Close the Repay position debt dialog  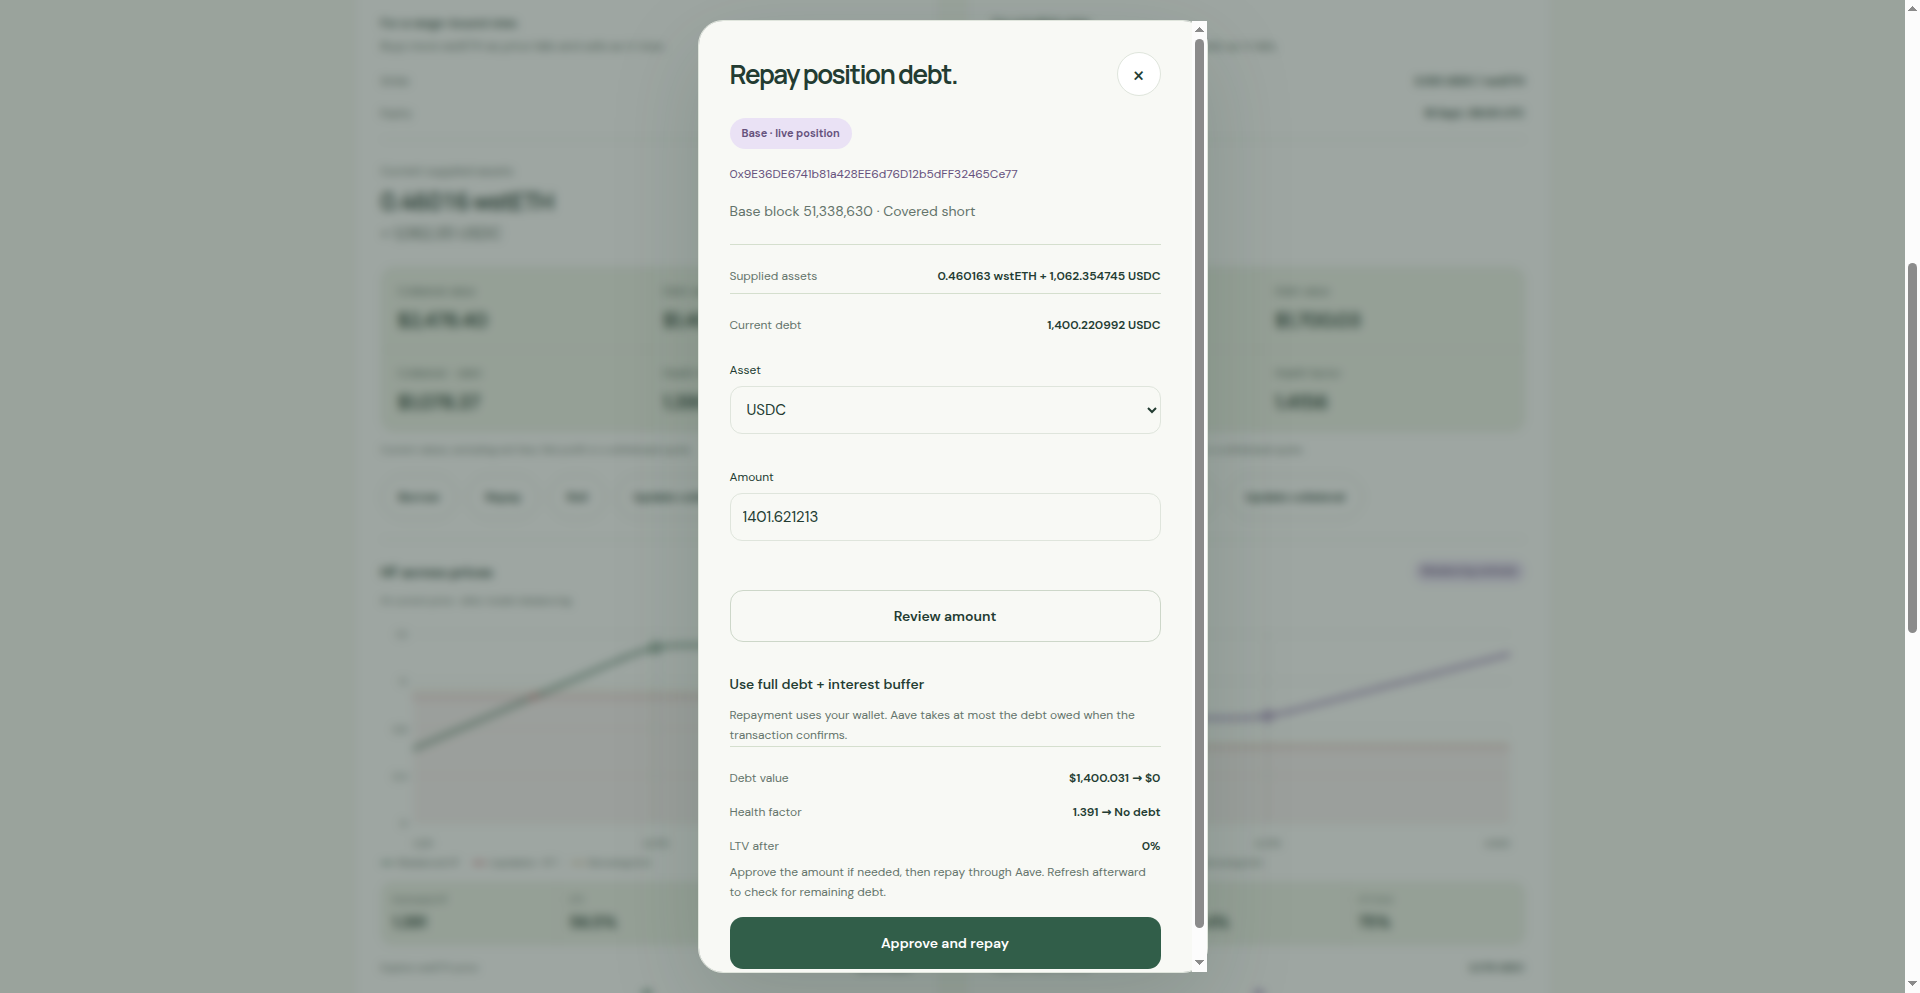[x=1138, y=75]
